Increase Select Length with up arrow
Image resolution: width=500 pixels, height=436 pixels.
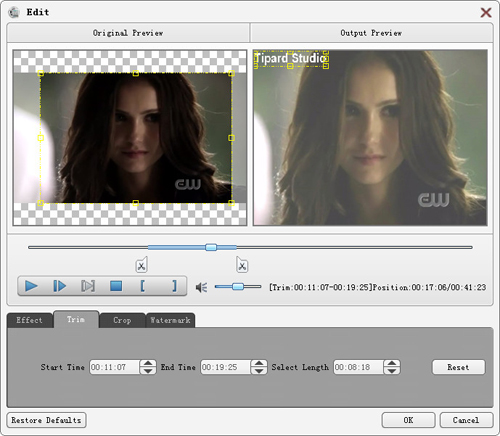tap(392, 364)
